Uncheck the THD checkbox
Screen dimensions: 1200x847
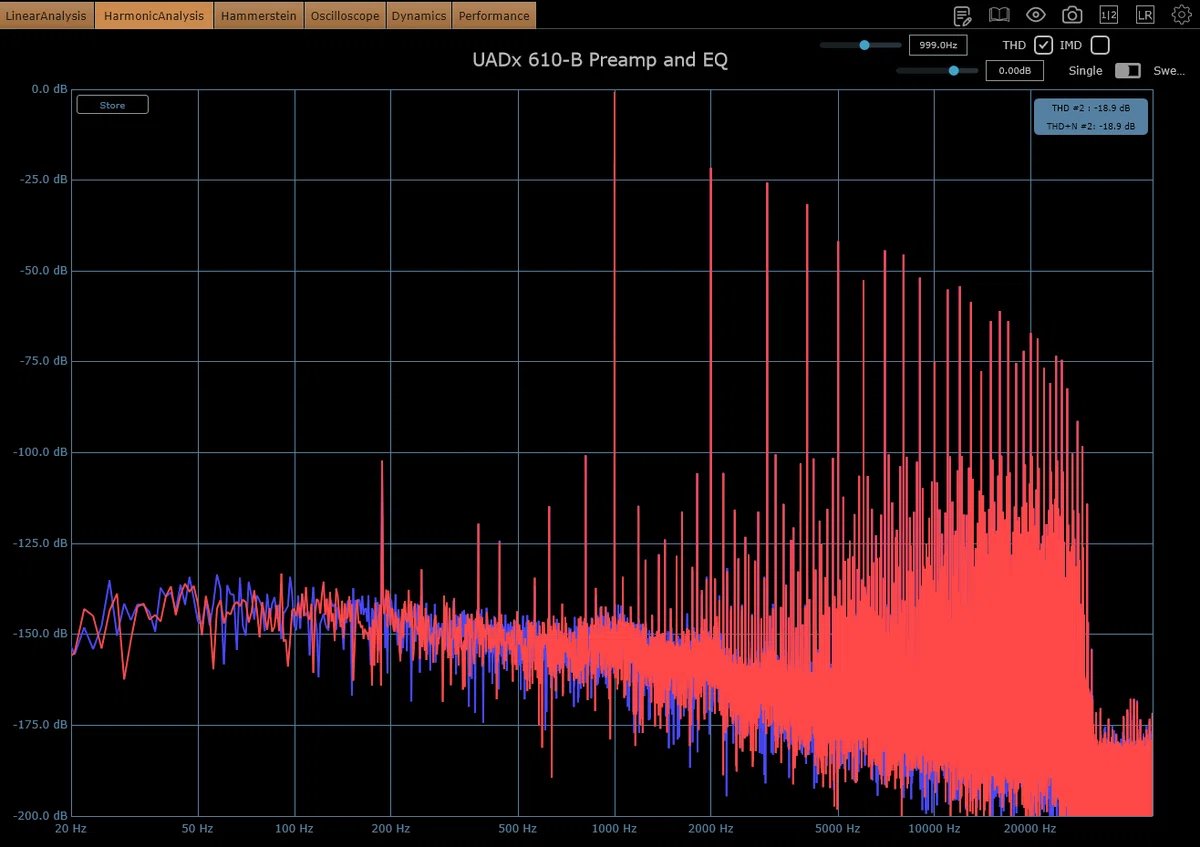(x=1043, y=45)
